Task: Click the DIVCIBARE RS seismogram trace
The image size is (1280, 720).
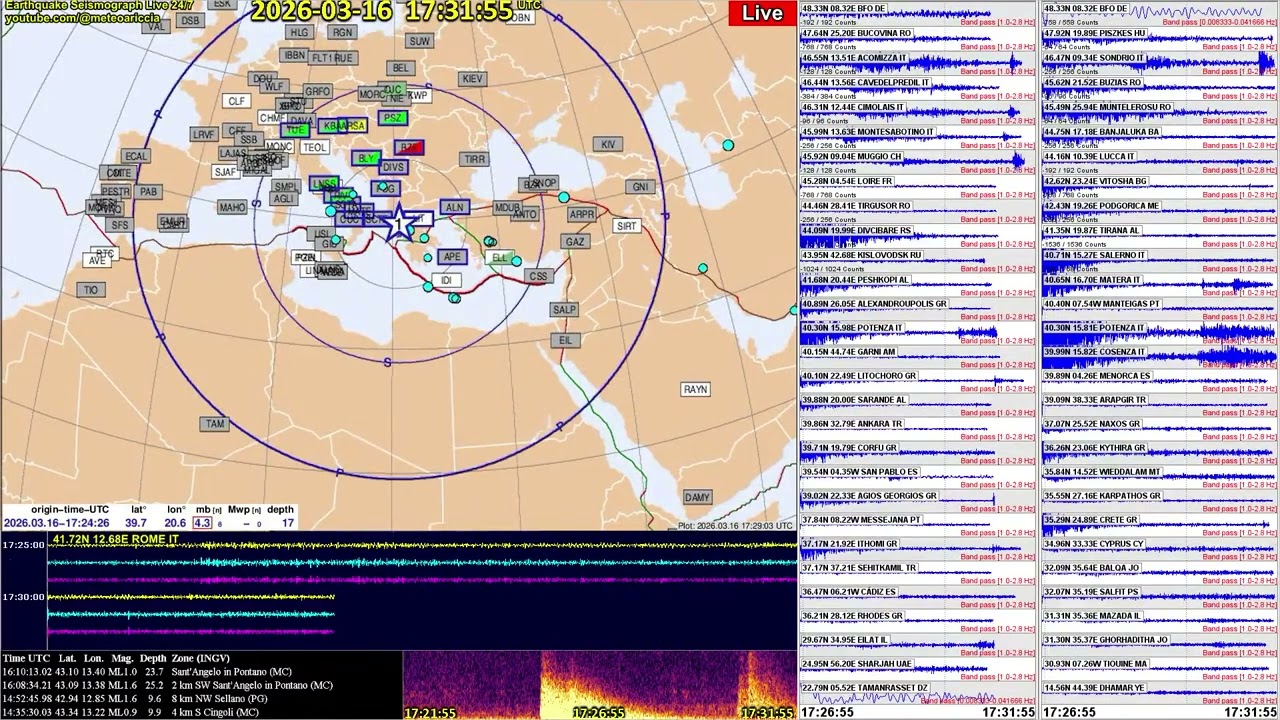Action: coord(917,236)
